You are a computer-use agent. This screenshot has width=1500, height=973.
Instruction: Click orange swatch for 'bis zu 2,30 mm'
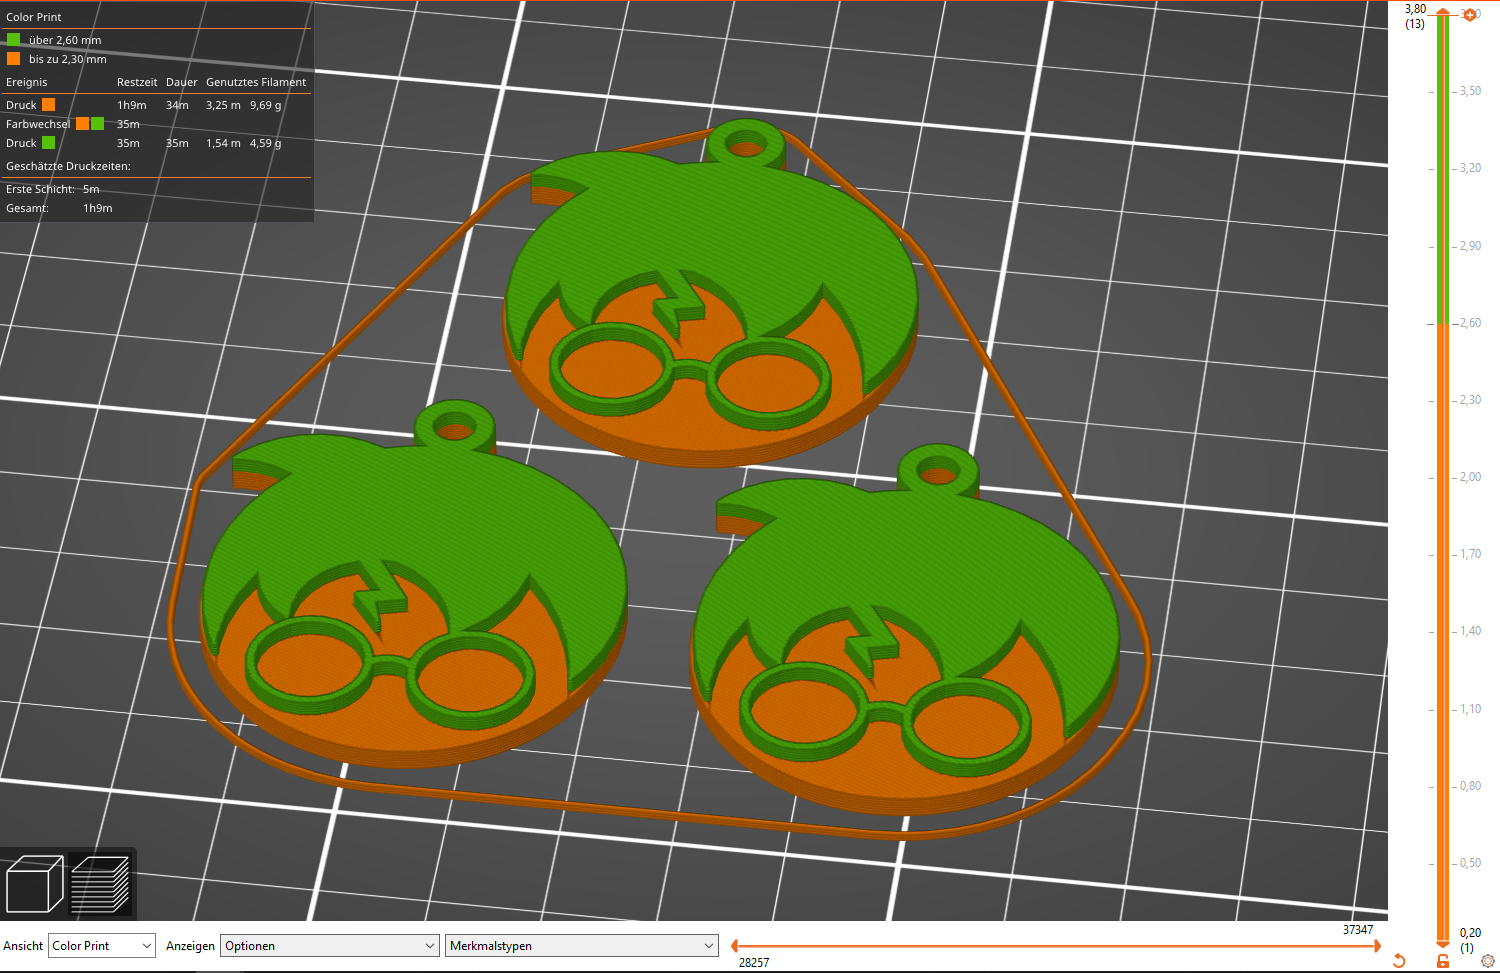coord(13,58)
